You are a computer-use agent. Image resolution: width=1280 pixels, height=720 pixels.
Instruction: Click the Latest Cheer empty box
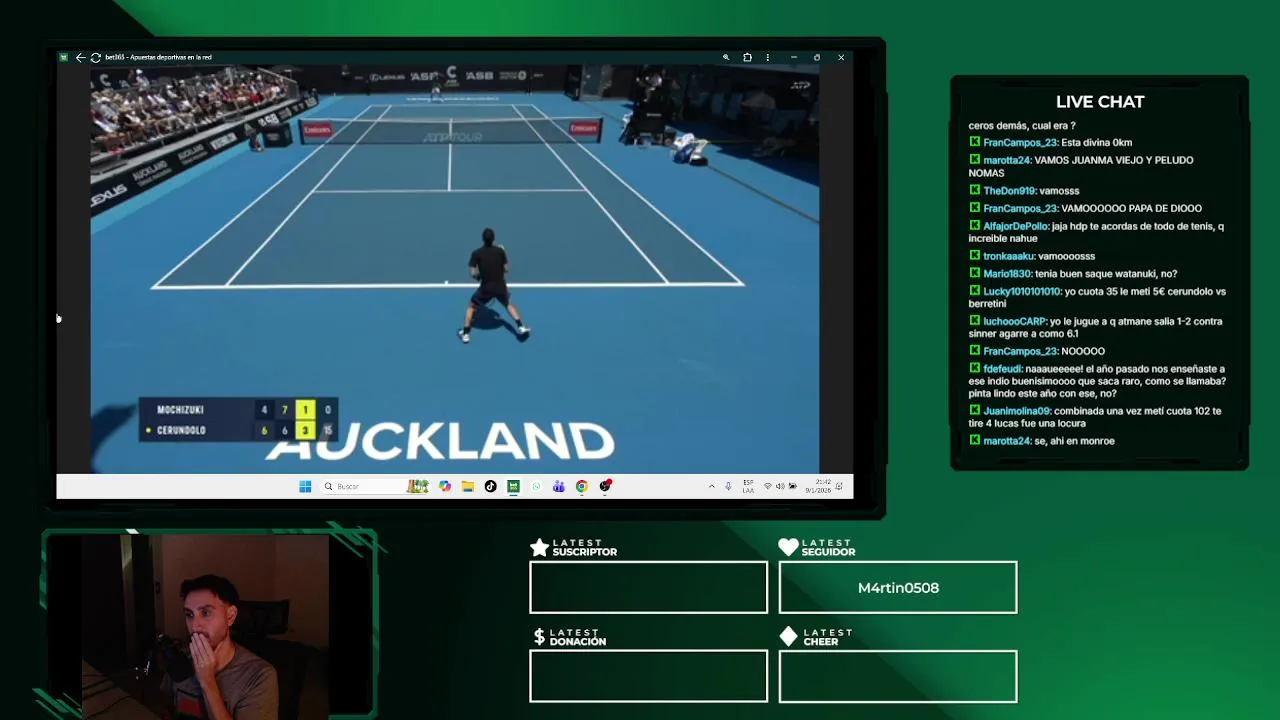[898, 677]
